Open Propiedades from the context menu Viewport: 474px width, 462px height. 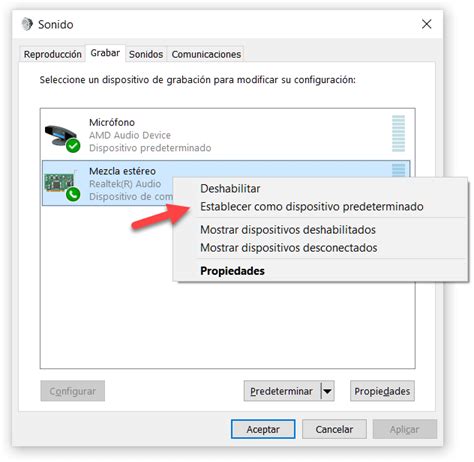pyautogui.click(x=232, y=271)
